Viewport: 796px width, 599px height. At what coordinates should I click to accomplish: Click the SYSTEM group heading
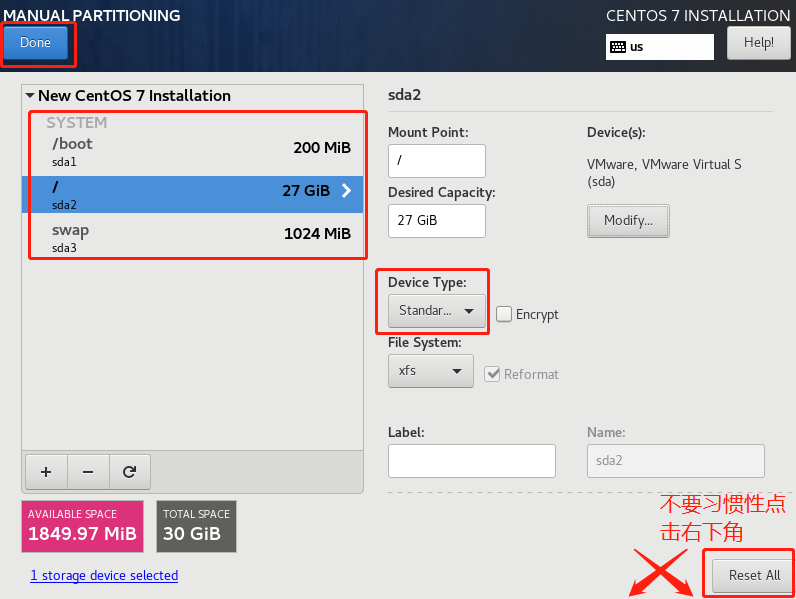pyautogui.click(x=77, y=123)
